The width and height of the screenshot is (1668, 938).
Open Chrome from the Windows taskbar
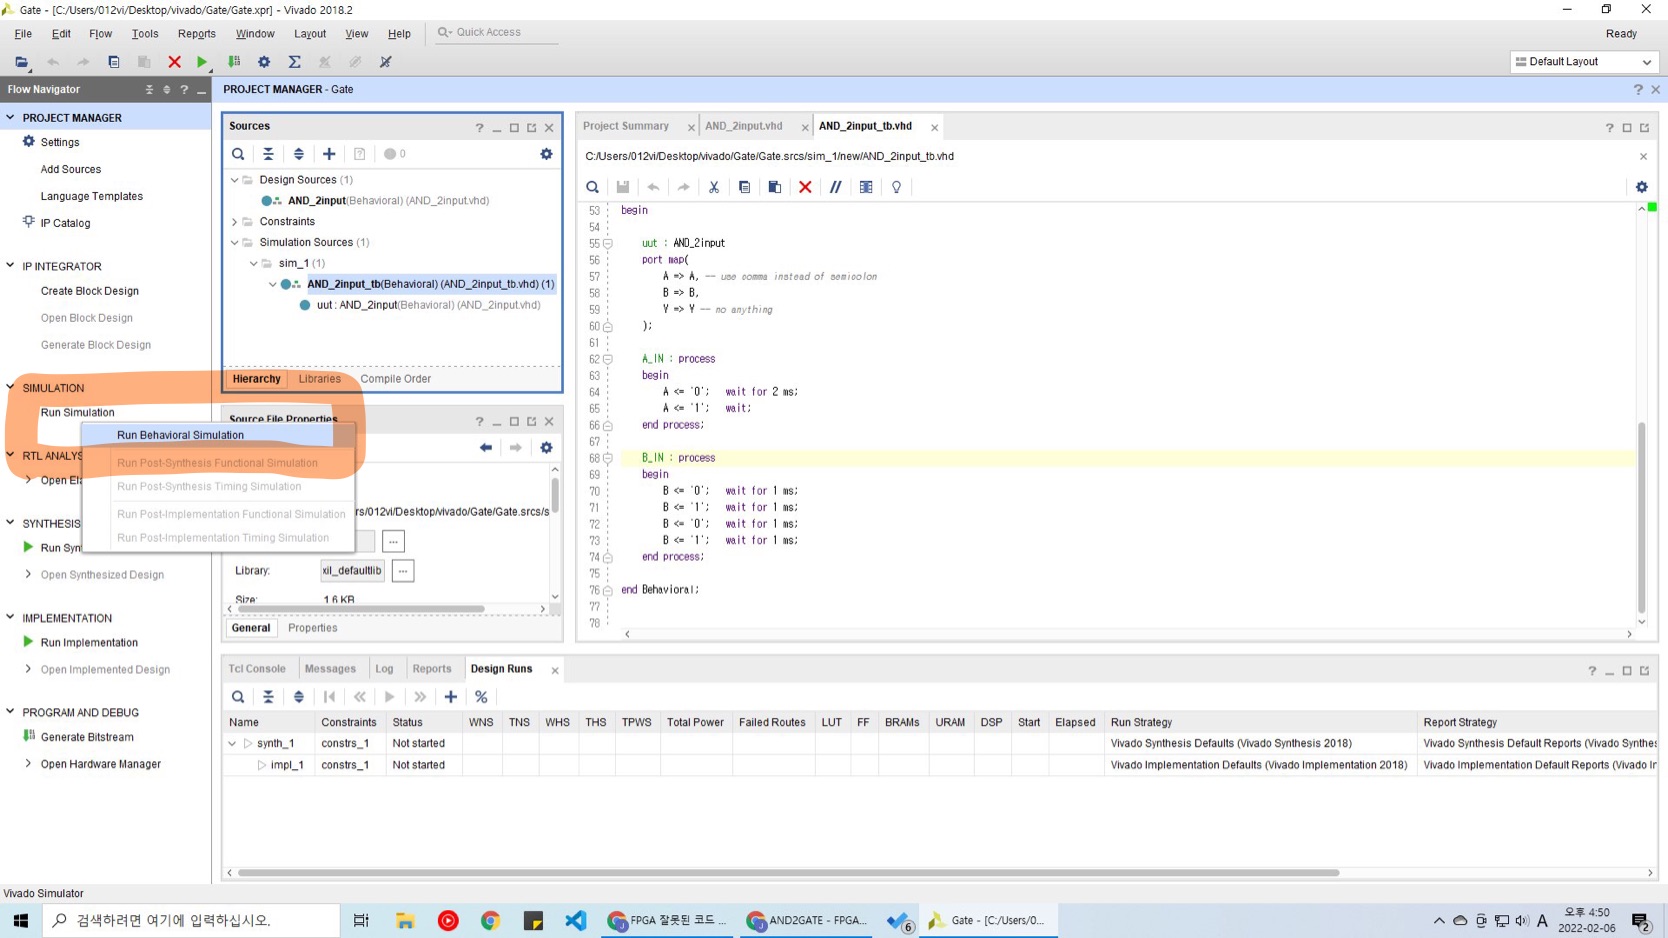pos(490,921)
